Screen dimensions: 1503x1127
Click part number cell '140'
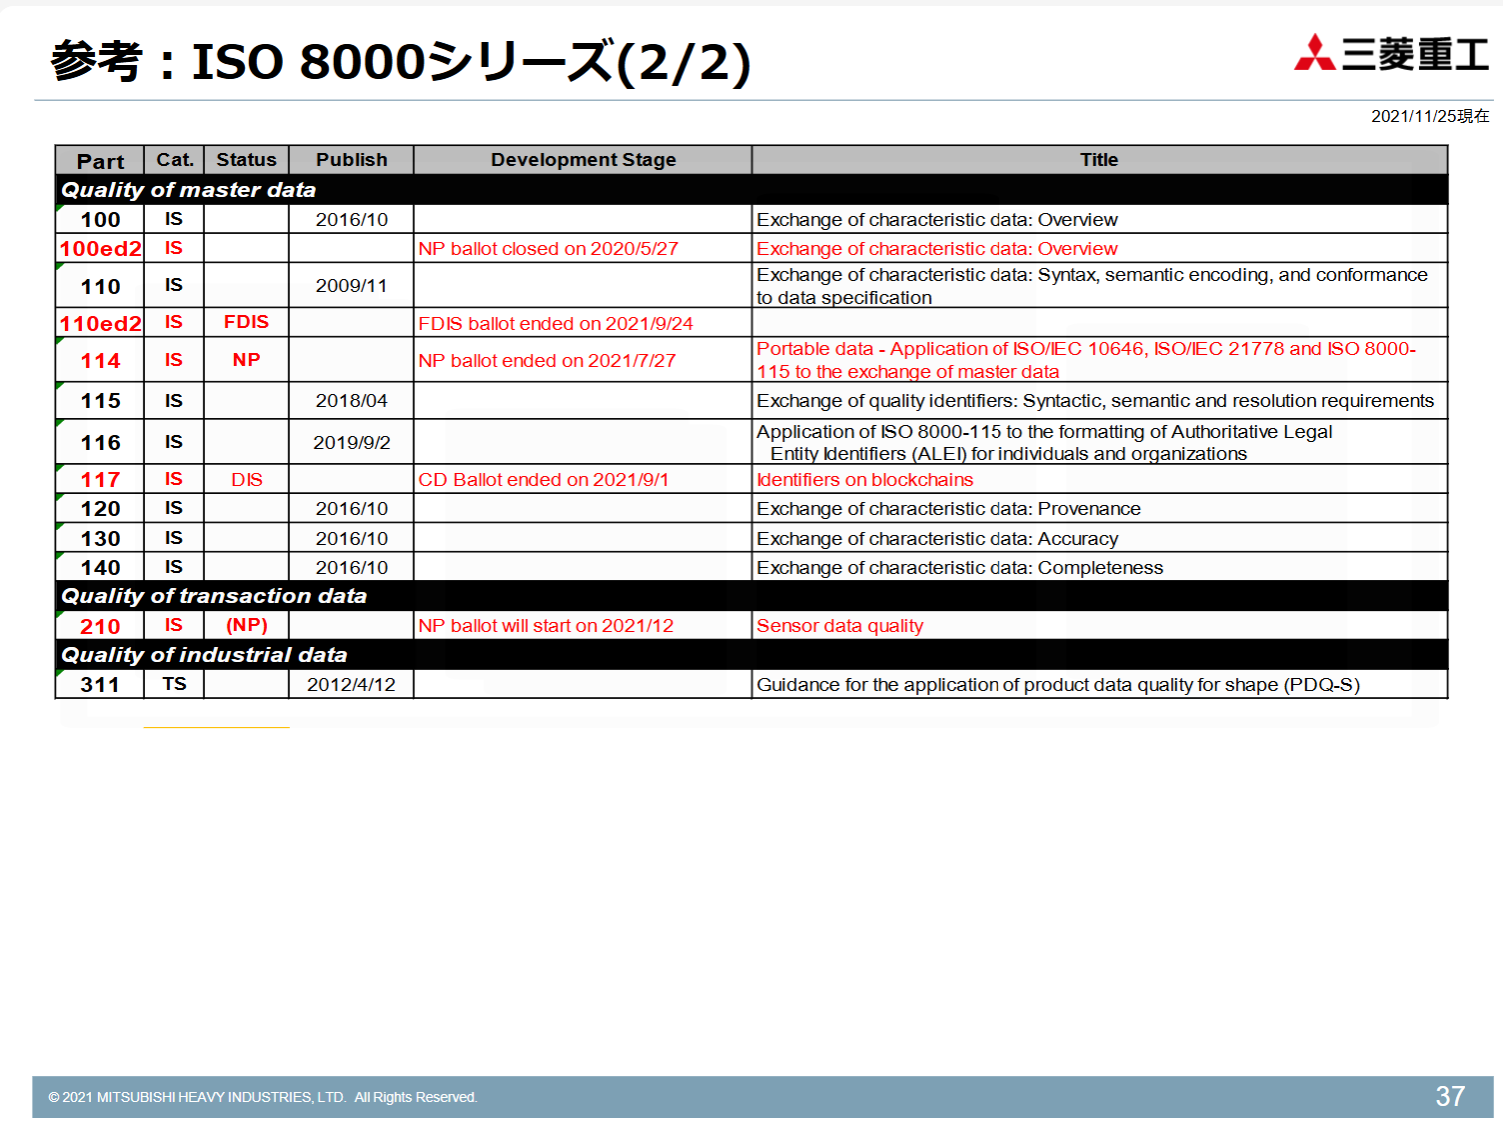coord(100,567)
